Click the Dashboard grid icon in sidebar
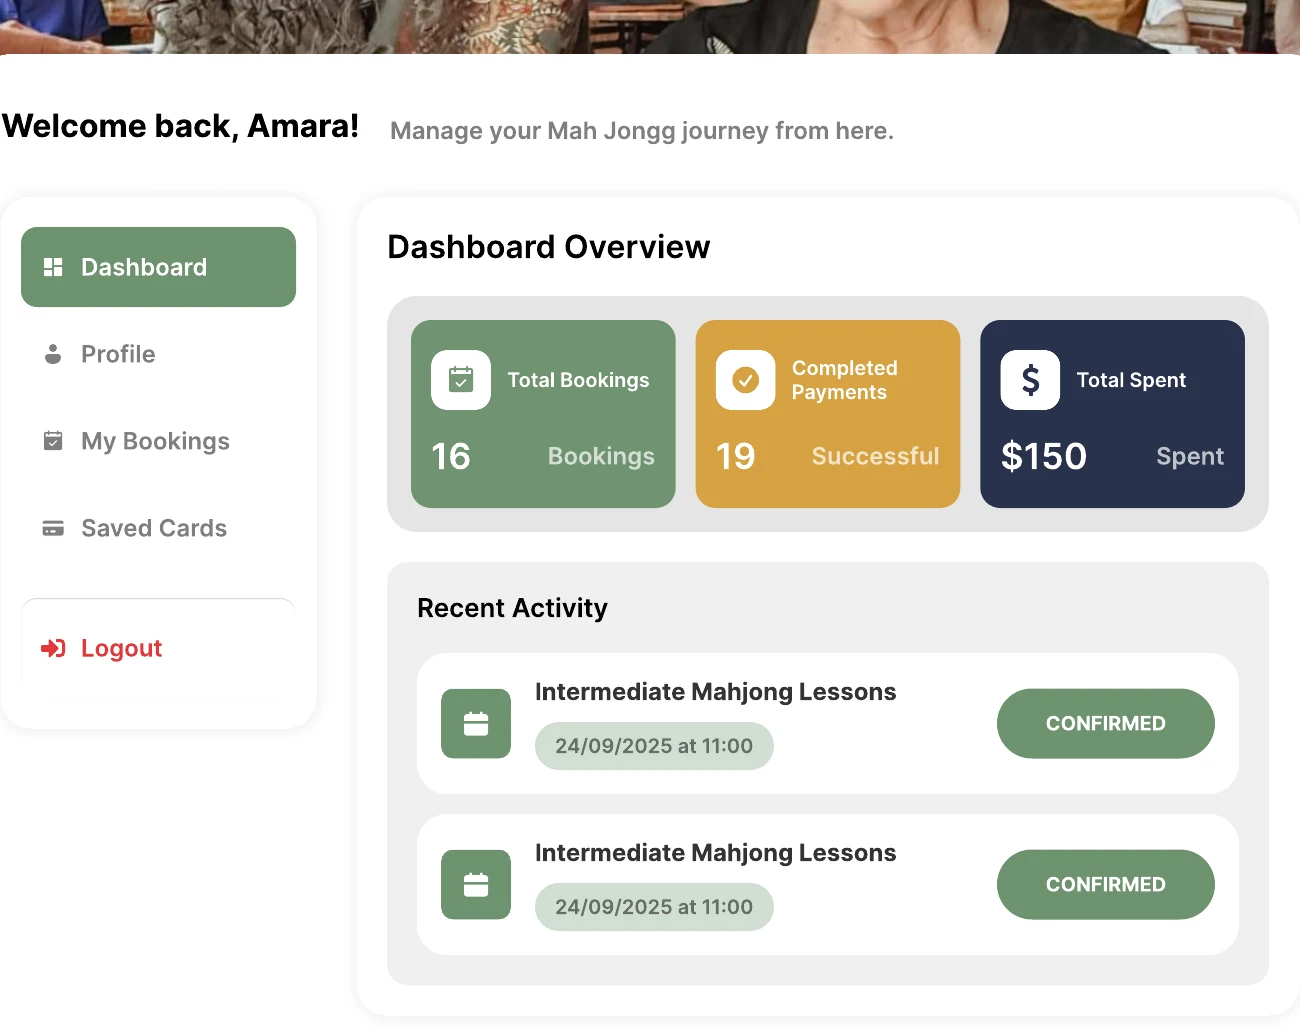 pyautogui.click(x=53, y=267)
